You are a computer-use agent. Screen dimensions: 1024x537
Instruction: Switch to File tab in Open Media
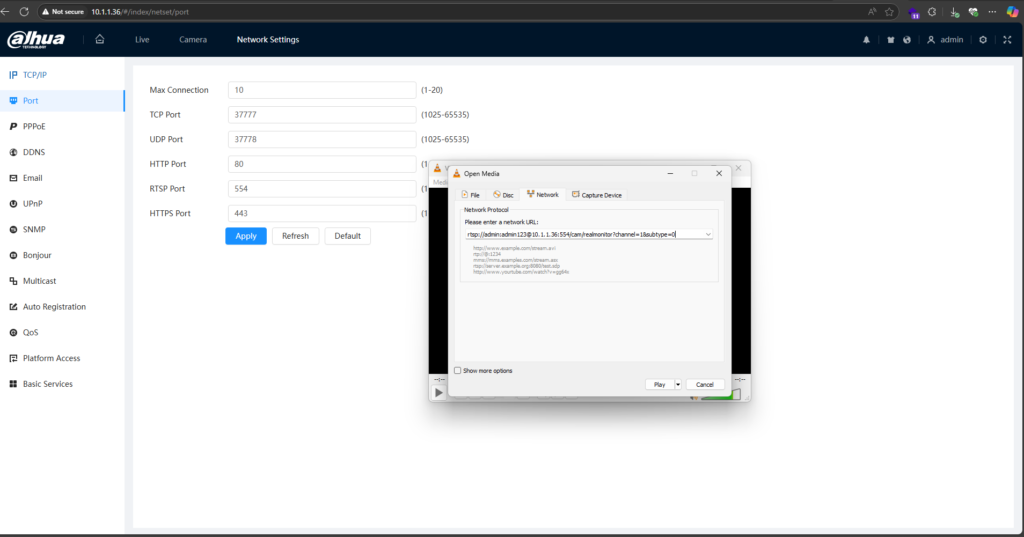[470, 195]
